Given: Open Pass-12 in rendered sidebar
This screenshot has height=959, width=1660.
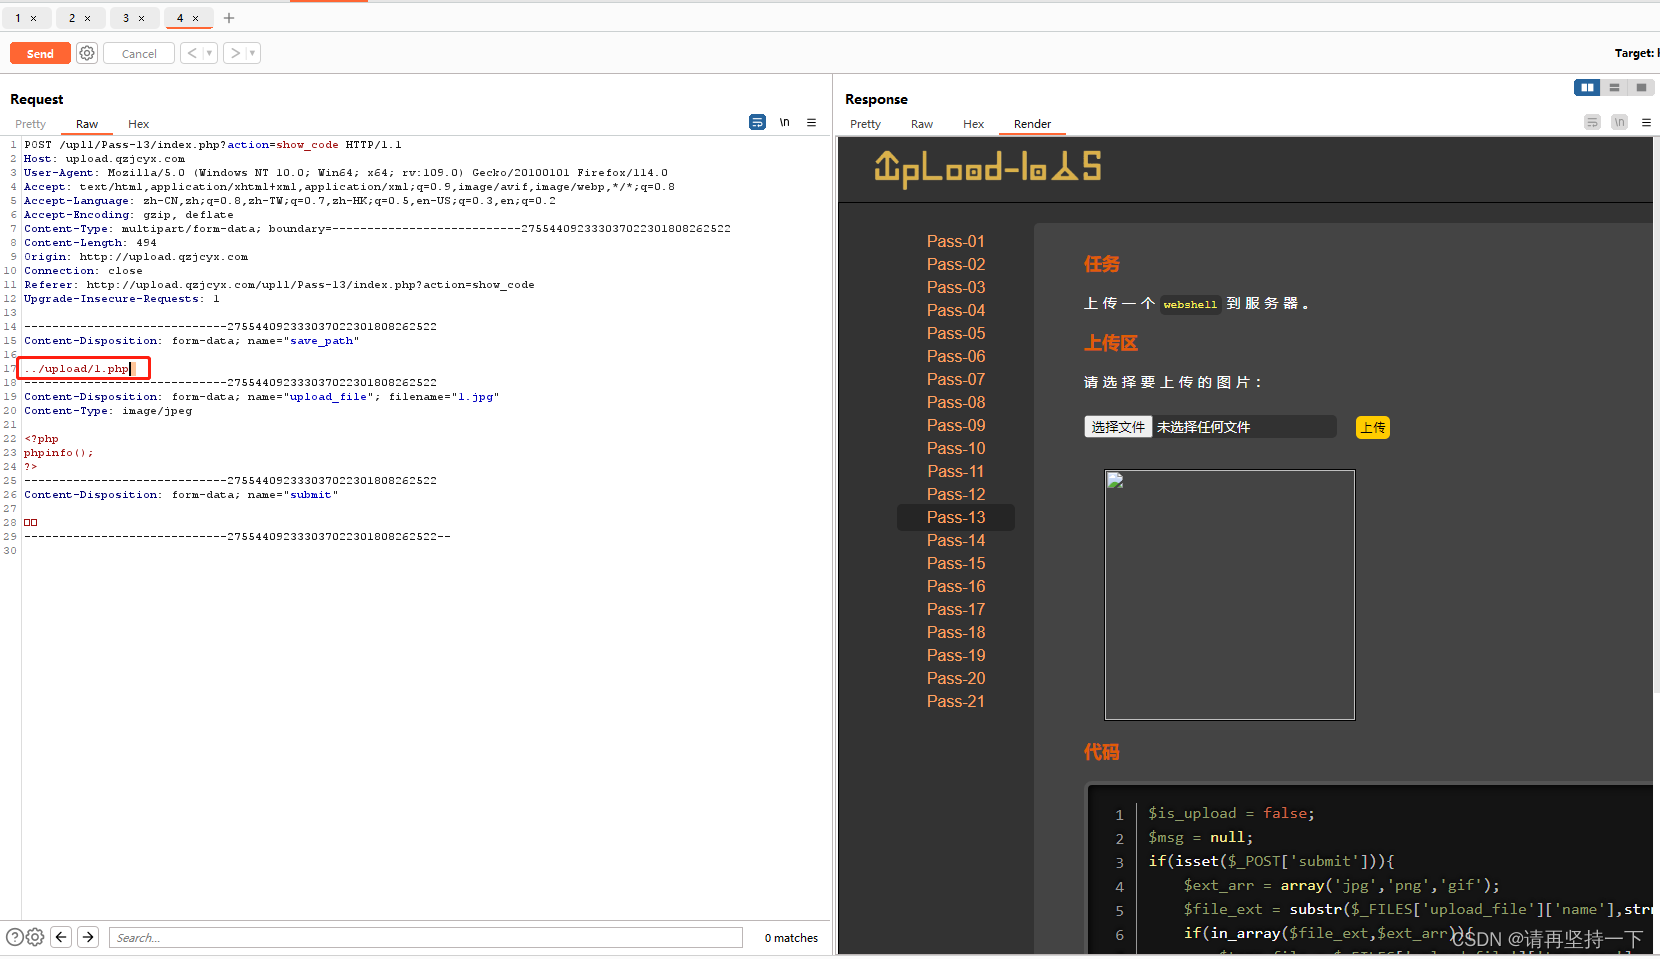Looking at the screenshot, I should coord(956,494).
